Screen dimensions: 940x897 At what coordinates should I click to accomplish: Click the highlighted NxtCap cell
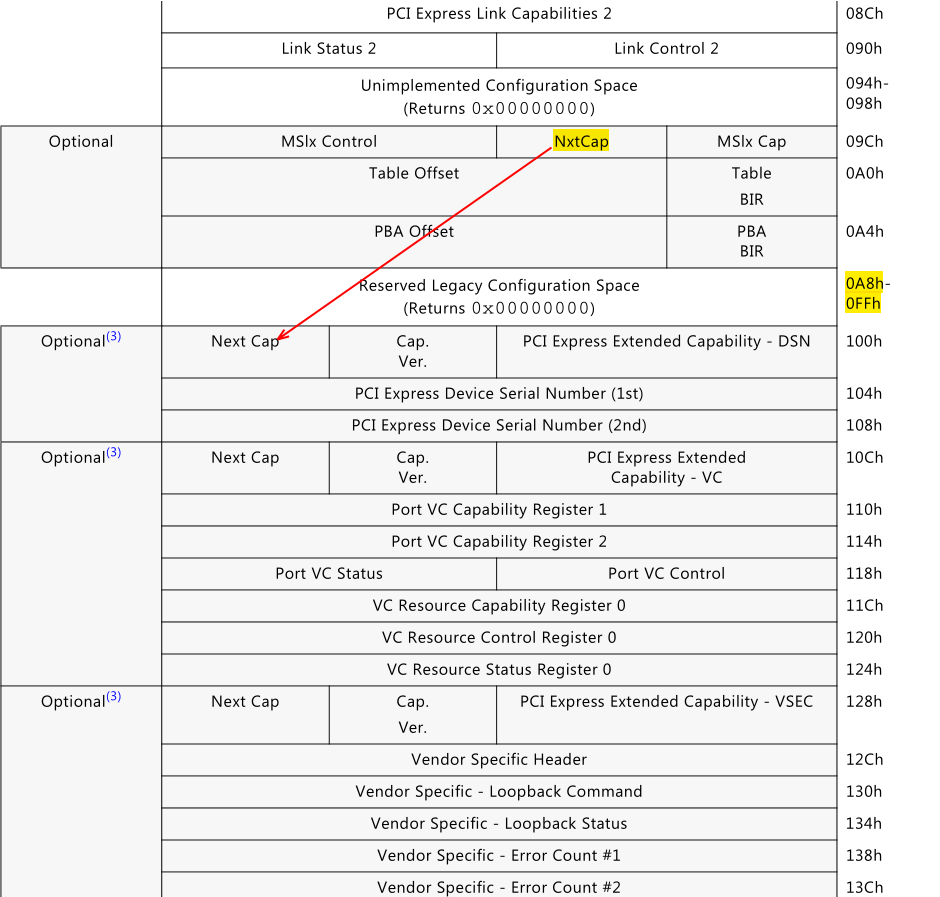[582, 142]
